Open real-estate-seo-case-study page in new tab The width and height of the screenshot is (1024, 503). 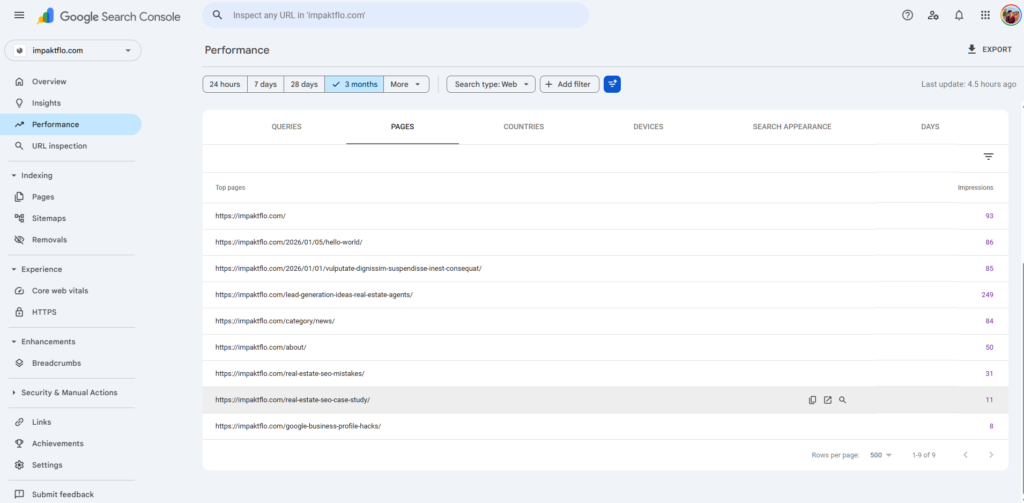pyautogui.click(x=827, y=400)
